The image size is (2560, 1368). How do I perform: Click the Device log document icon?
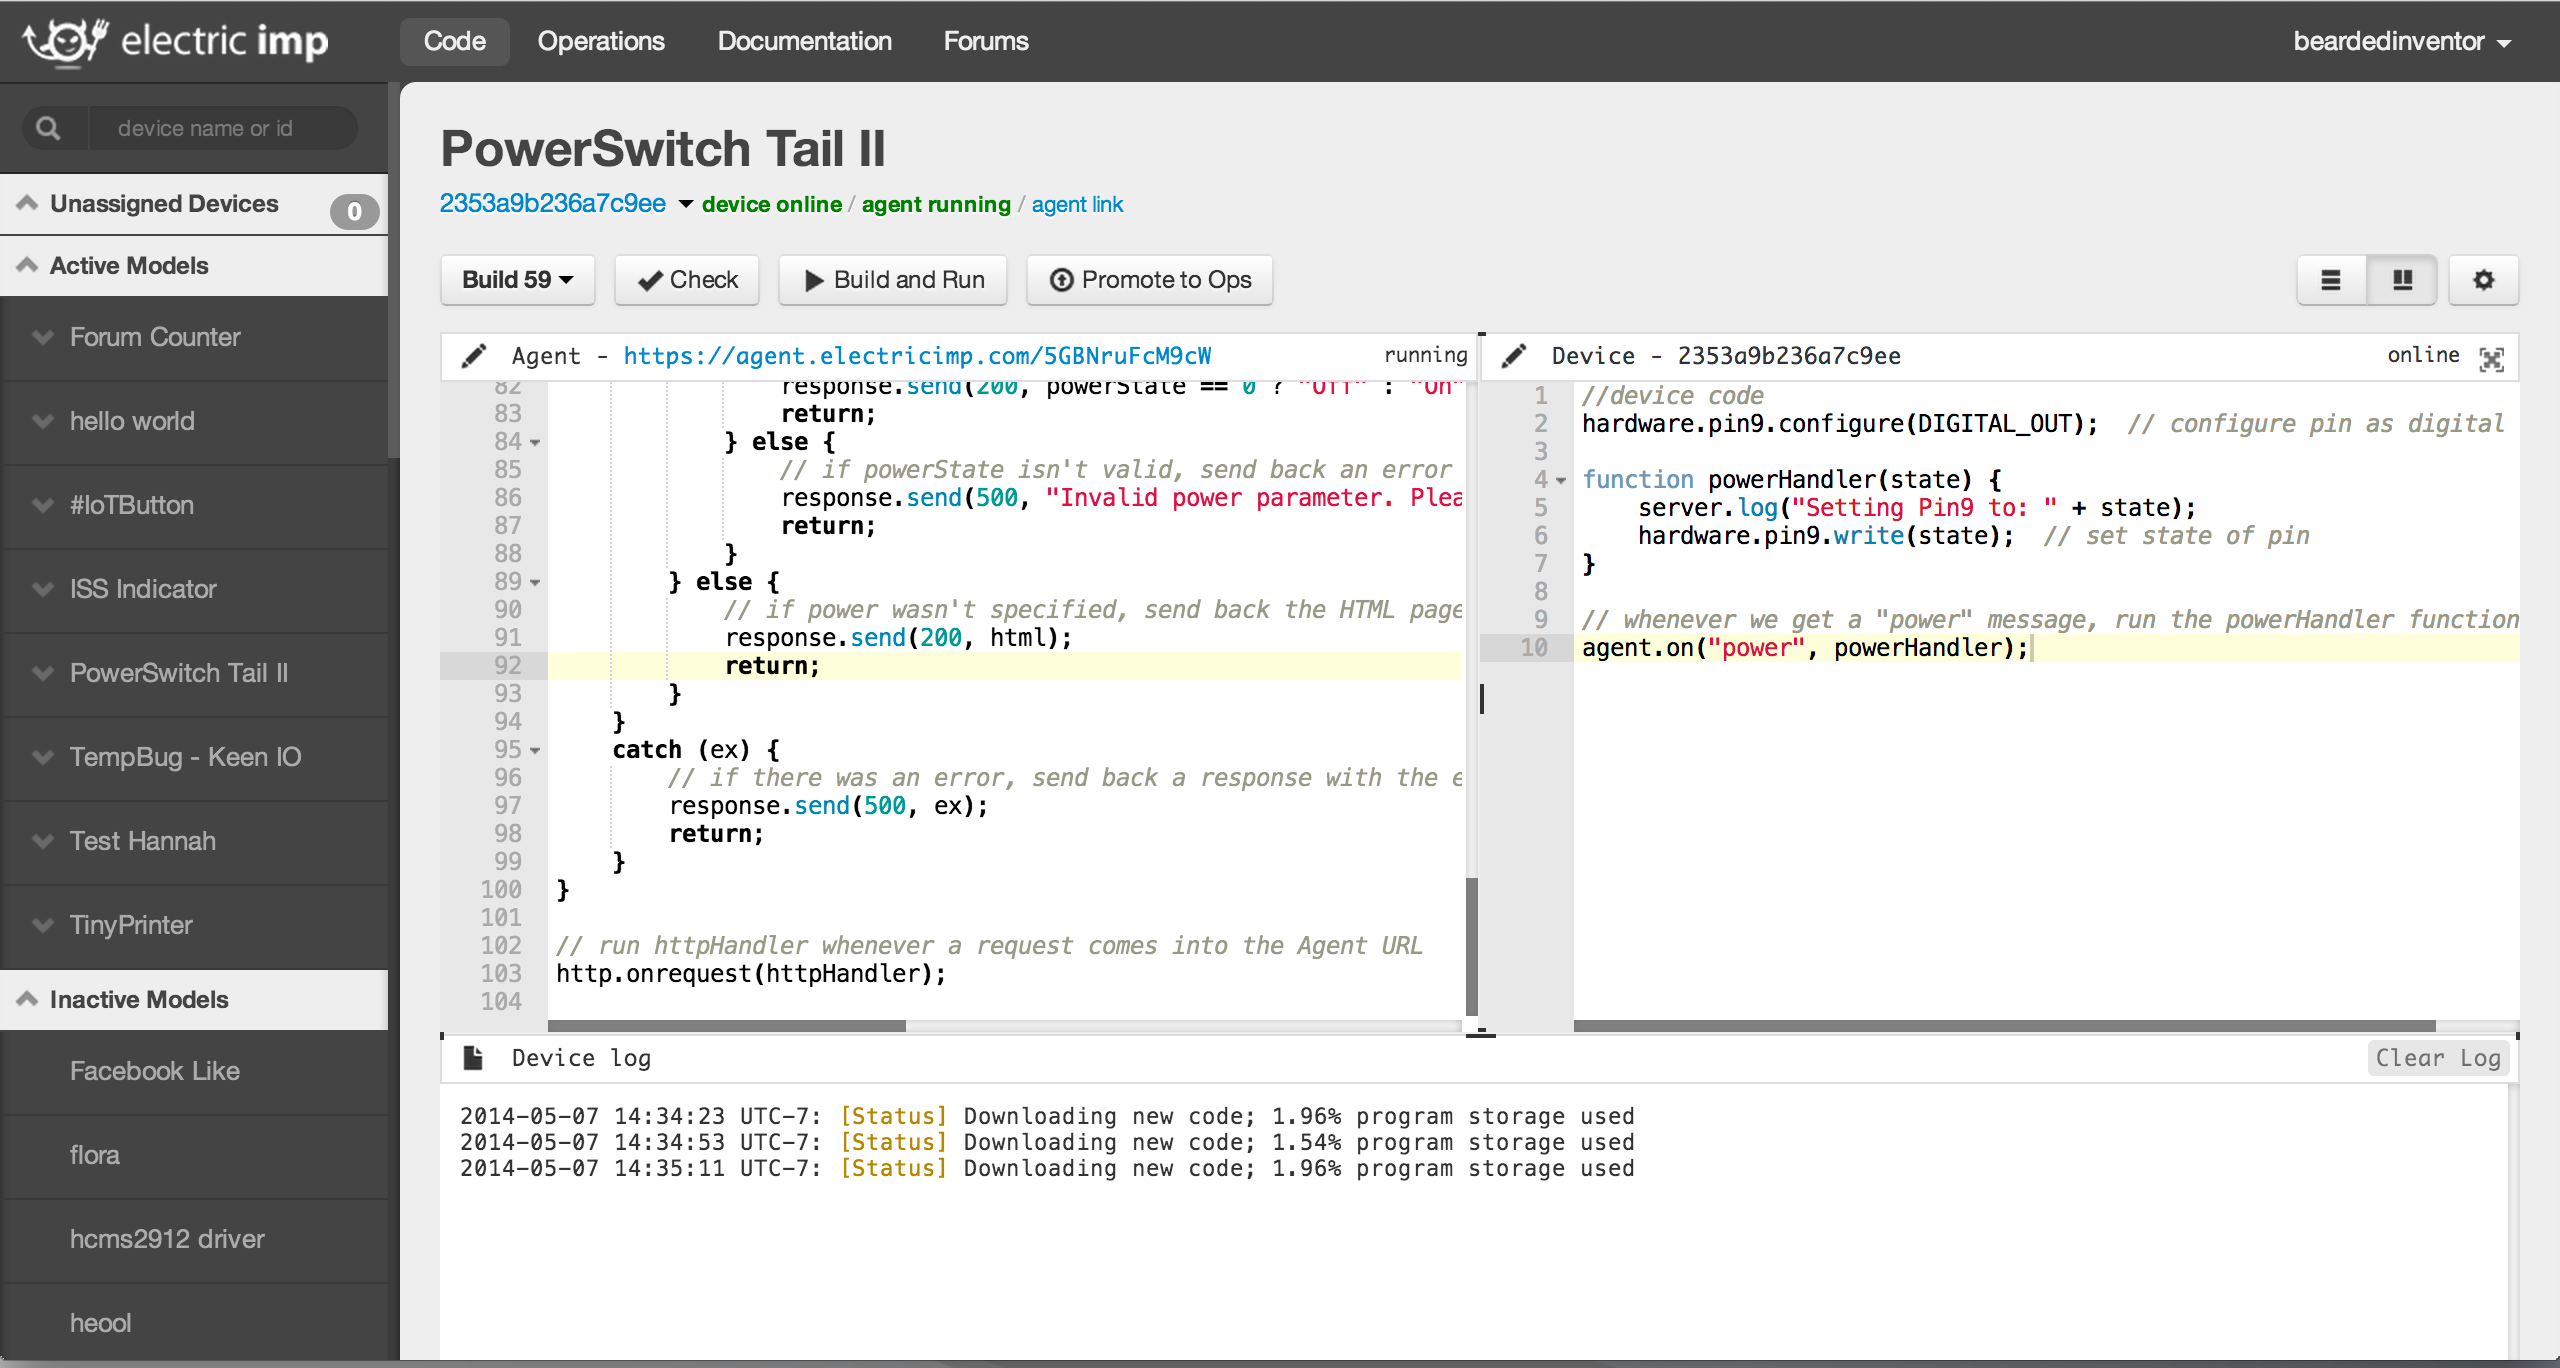coord(473,1058)
